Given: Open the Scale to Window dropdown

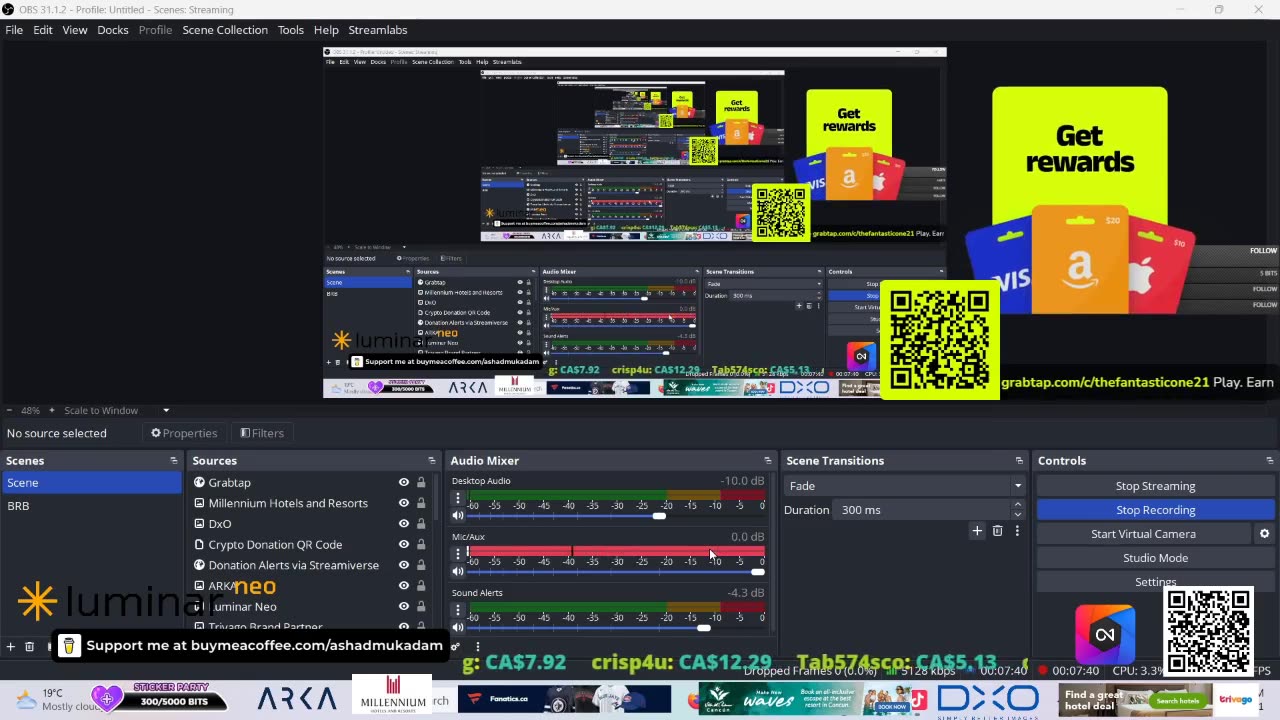Looking at the screenshot, I should 117,410.
